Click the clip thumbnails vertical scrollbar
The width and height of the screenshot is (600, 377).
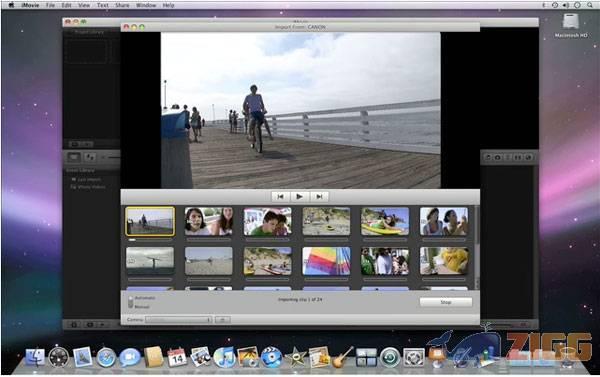click(477, 248)
